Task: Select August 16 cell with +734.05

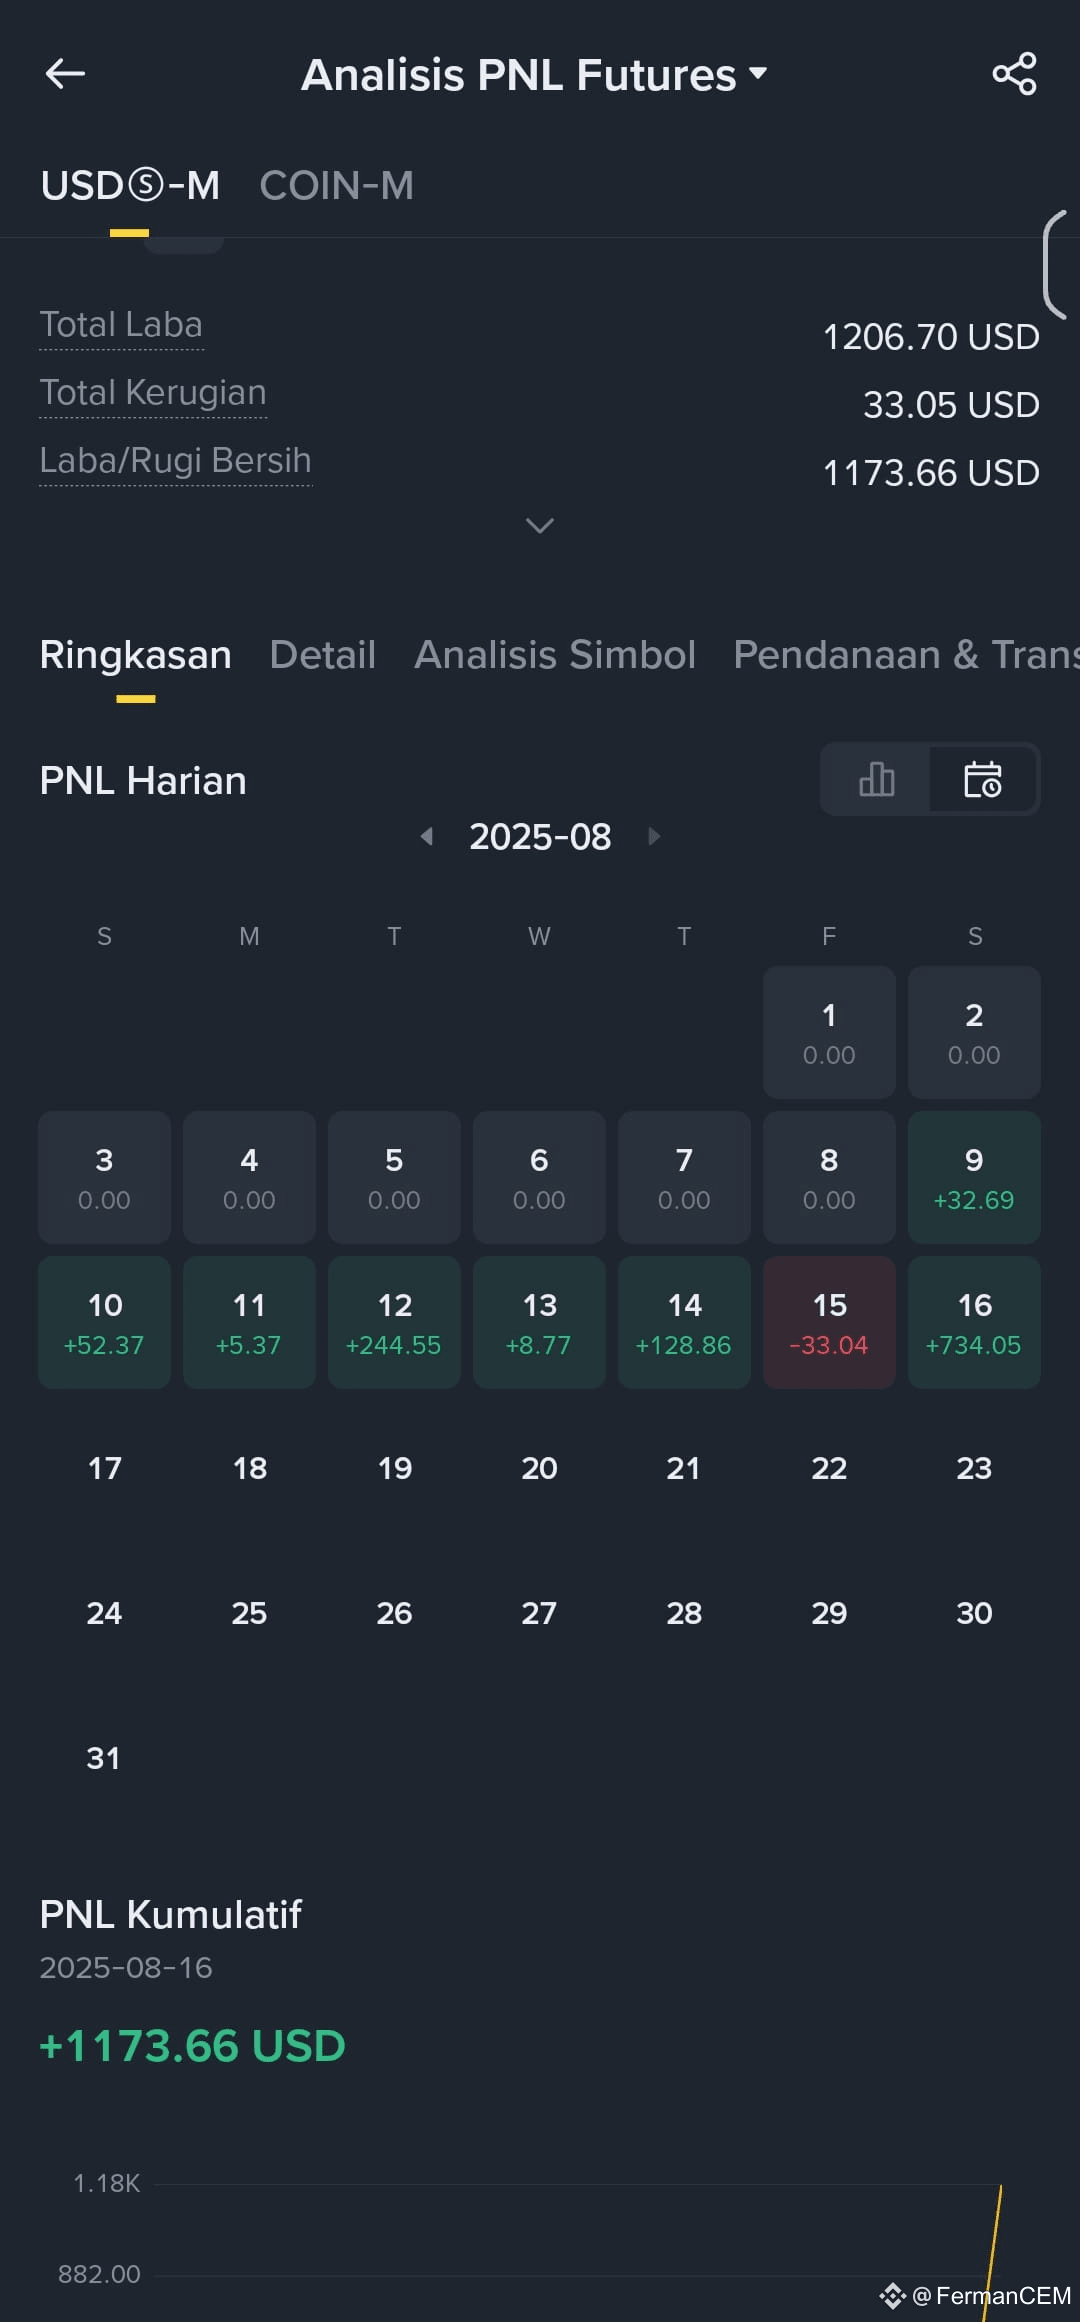Action: click(x=974, y=1322)
